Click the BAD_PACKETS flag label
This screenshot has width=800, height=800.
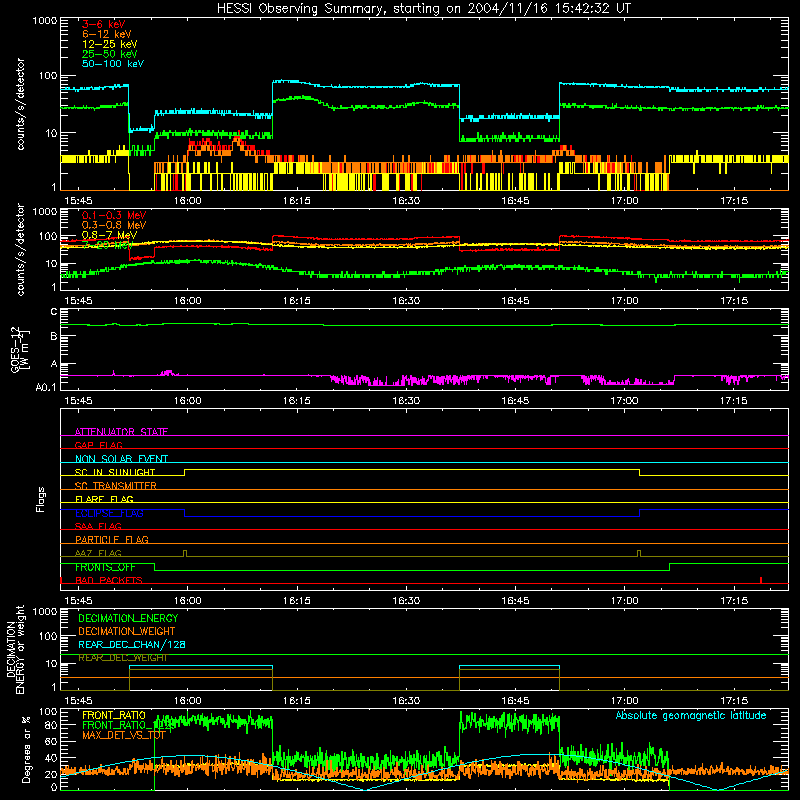[x=109, y=580]
